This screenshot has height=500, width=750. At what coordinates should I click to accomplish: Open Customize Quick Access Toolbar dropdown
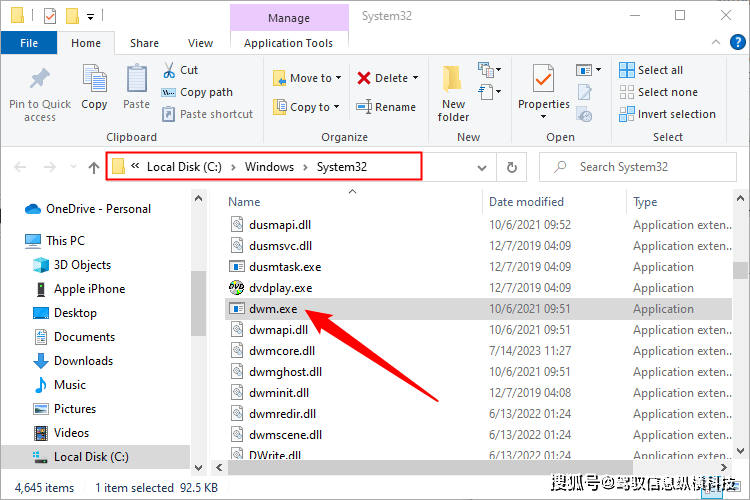90,17
